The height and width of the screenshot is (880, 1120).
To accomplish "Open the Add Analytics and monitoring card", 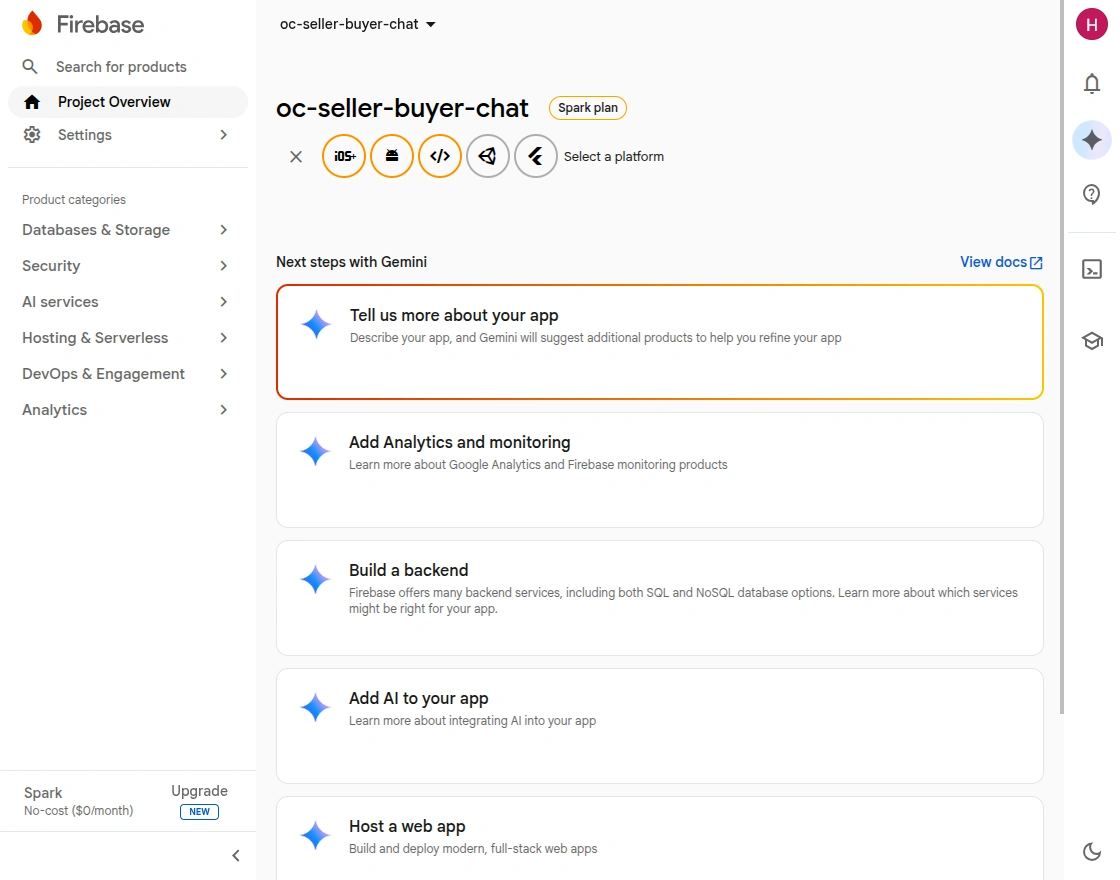I will (659, 470).
